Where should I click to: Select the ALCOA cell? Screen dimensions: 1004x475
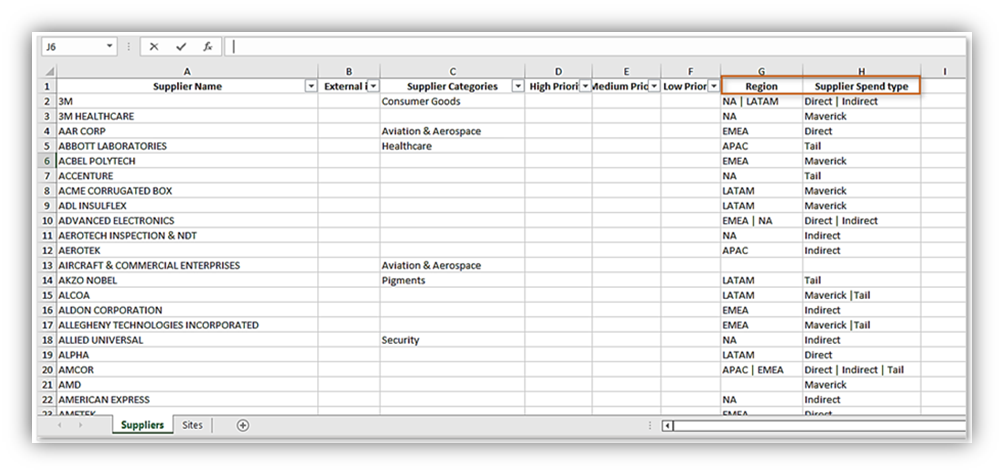pyautogui.click(x=188, y=295)
